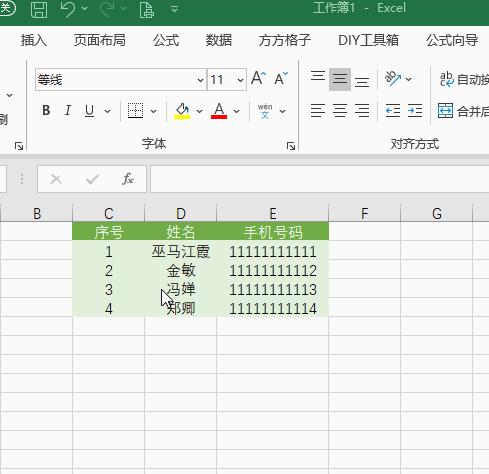Open the Undo history dropdown arrow
The height and width of the screenshot is (474, 489).
point(84,8)
